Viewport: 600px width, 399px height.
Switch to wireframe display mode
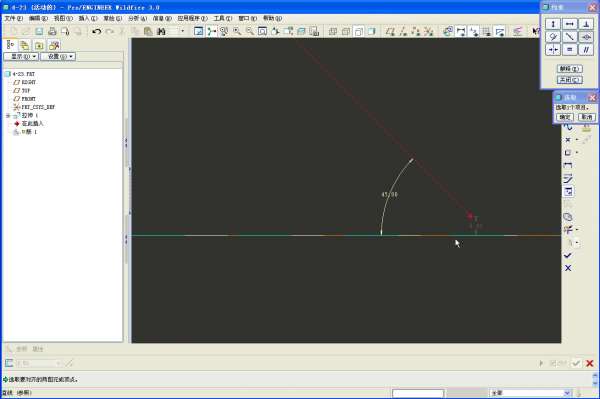pos(333,31)
